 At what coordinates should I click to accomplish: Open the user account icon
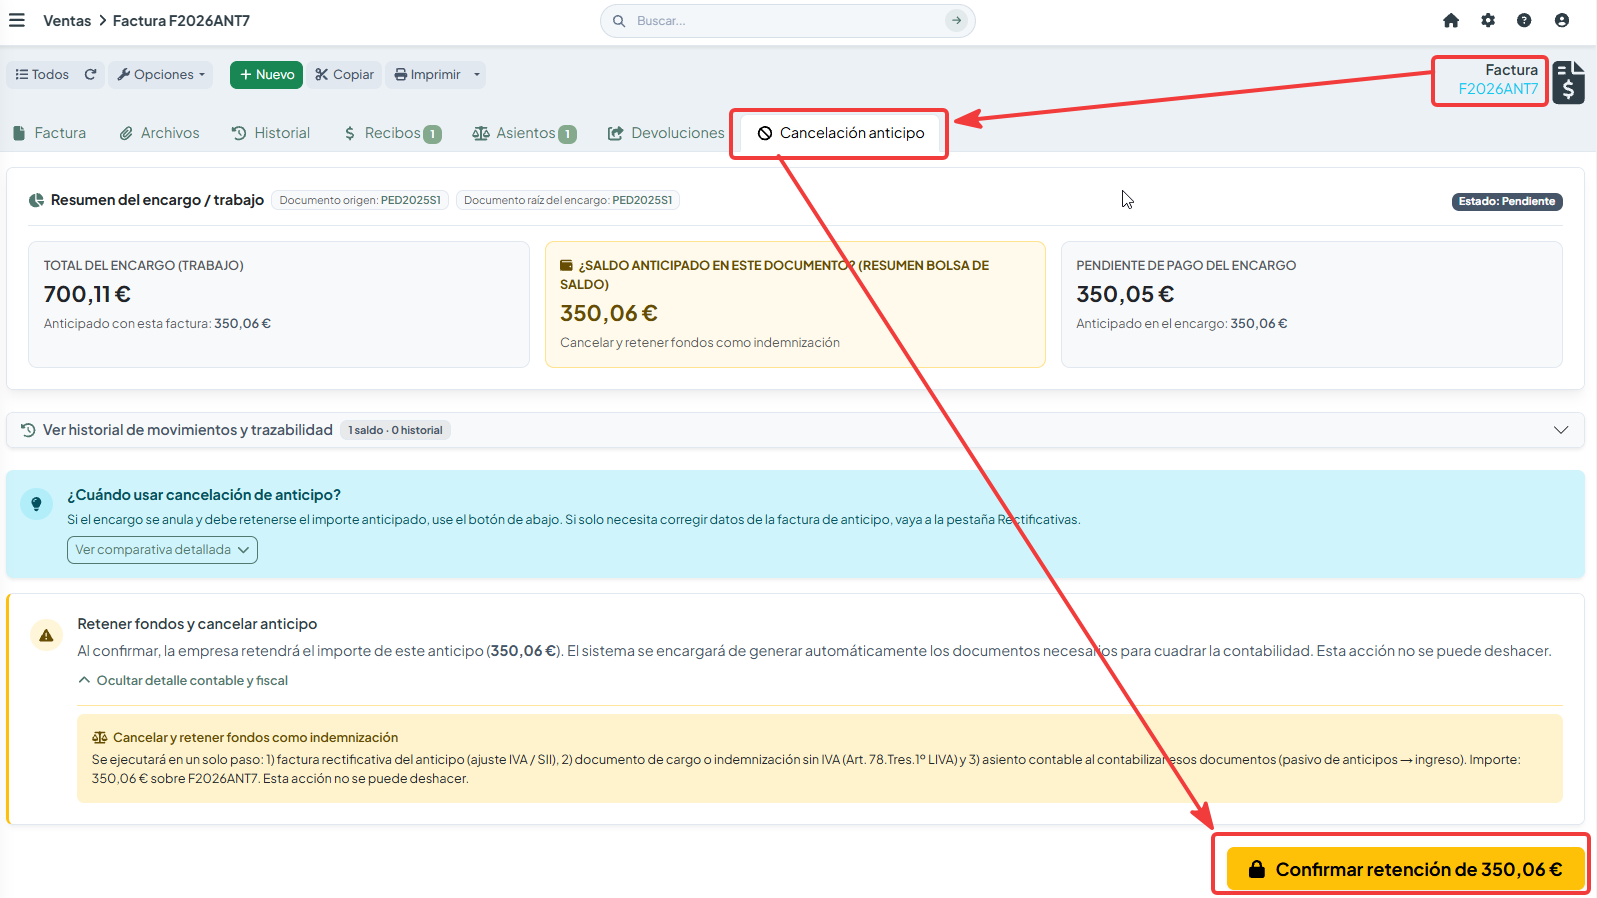(x=1562, y=20)
